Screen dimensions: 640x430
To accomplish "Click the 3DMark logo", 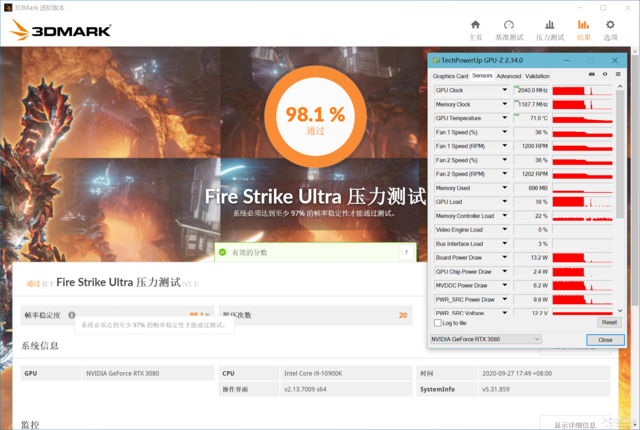I will (x=60, y=30).
